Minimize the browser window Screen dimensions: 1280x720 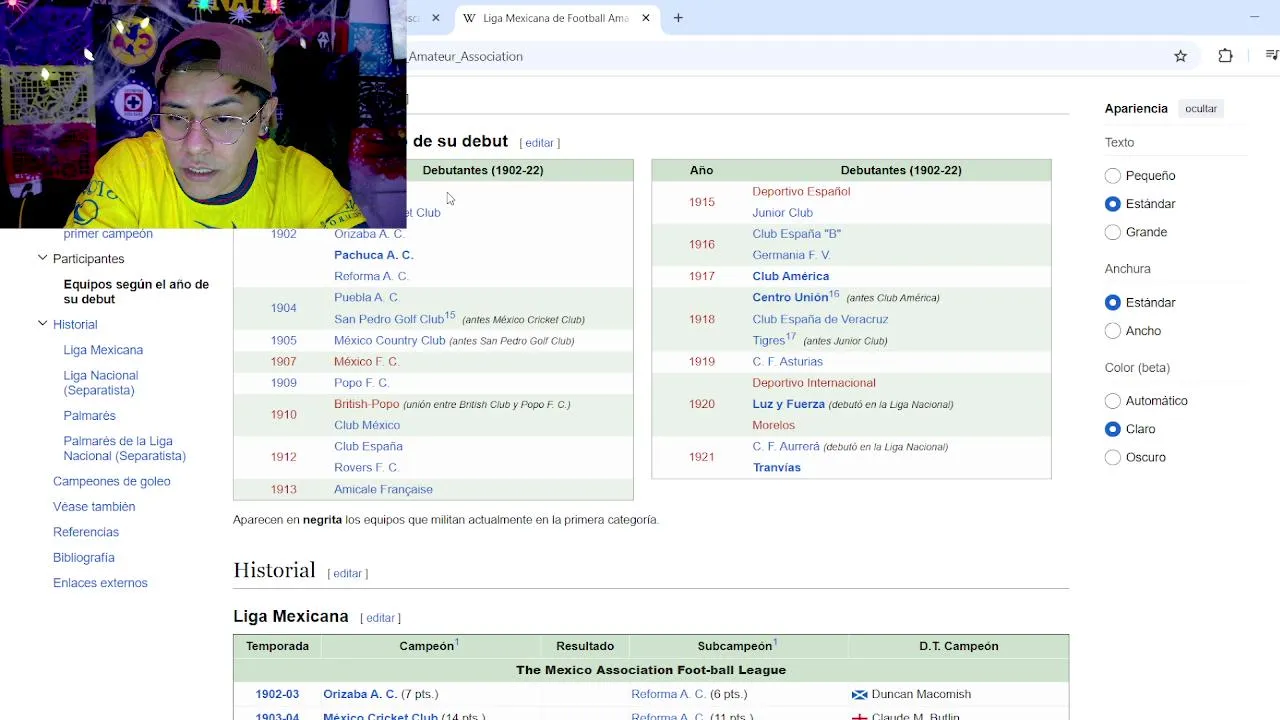point(1254,17)
